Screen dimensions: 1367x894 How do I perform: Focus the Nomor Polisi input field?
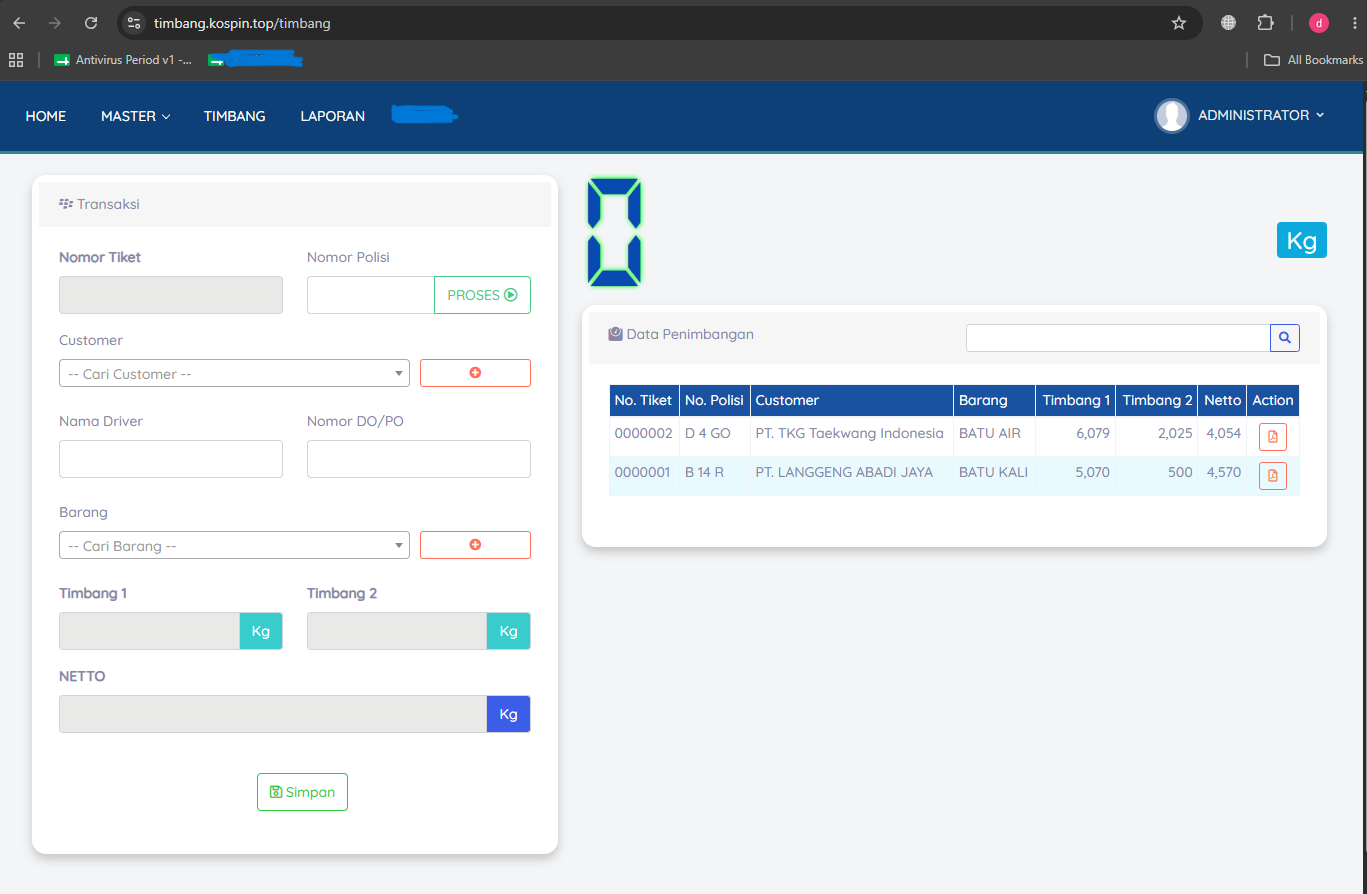[x=371, y=295]
